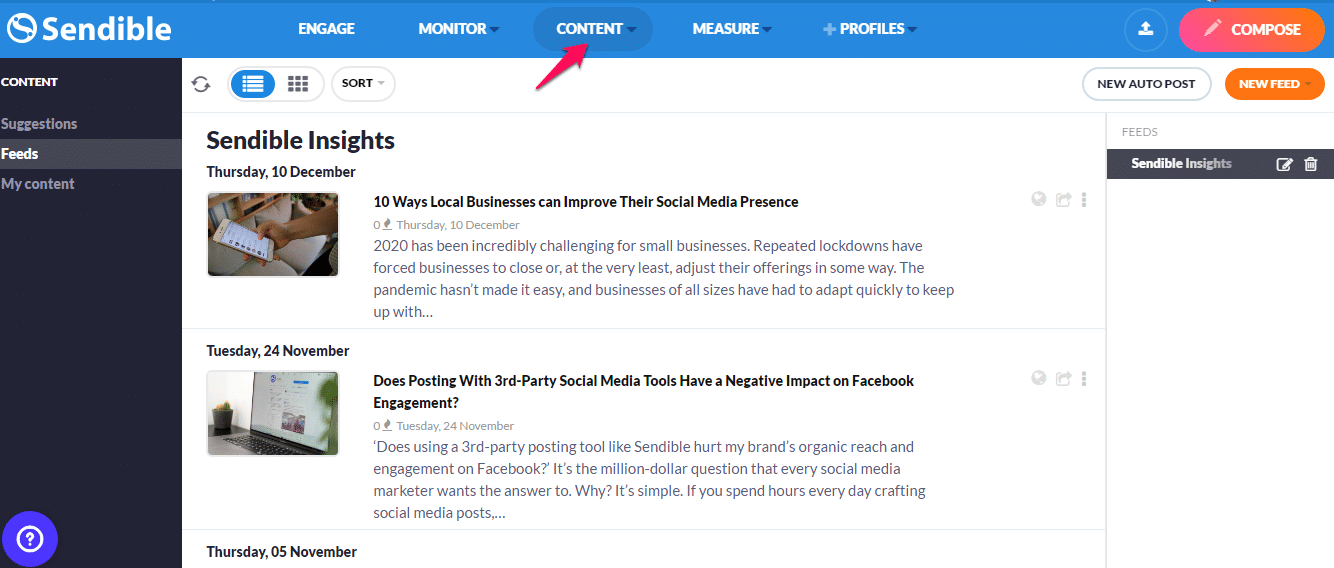Open the Sort dropdown
Screen dimensions: 1334x568
click(363, 84)
